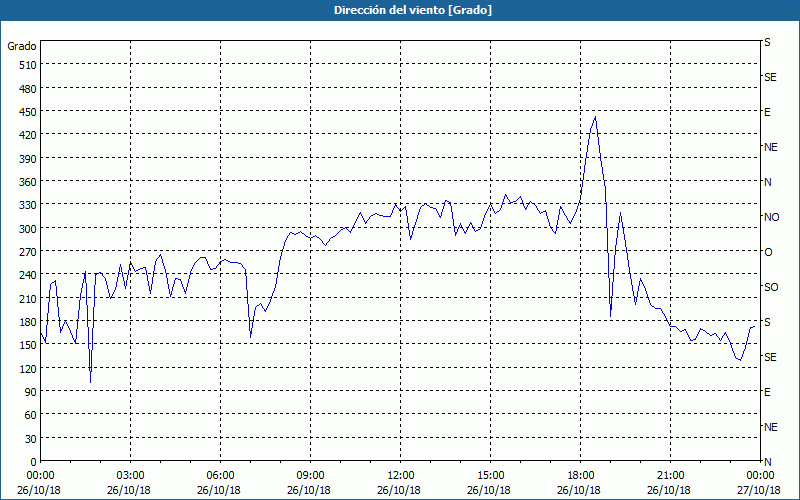800x500 pixels.
Task: Click the chart title 'Dirección del viento [Grado]'
Action: coord(413,10)
